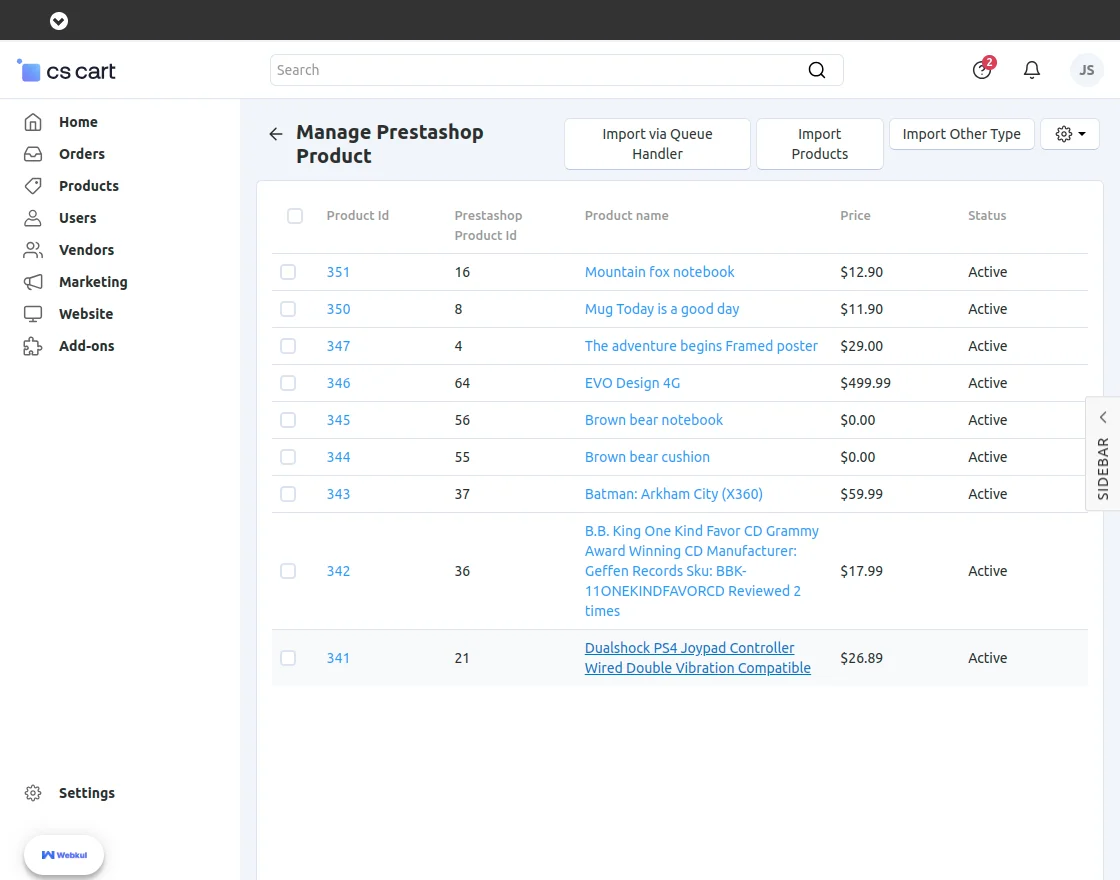Open the notifications bell
1120x880 pixels.
coord(1032,70)
